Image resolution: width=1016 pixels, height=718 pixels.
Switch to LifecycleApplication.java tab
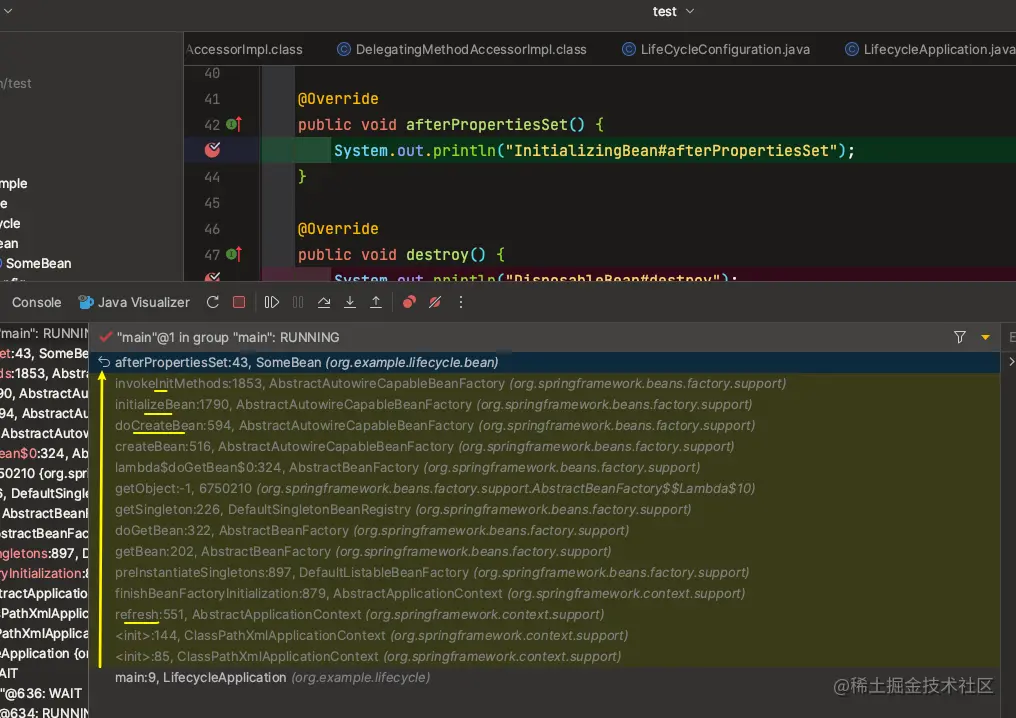click(930, 49)
